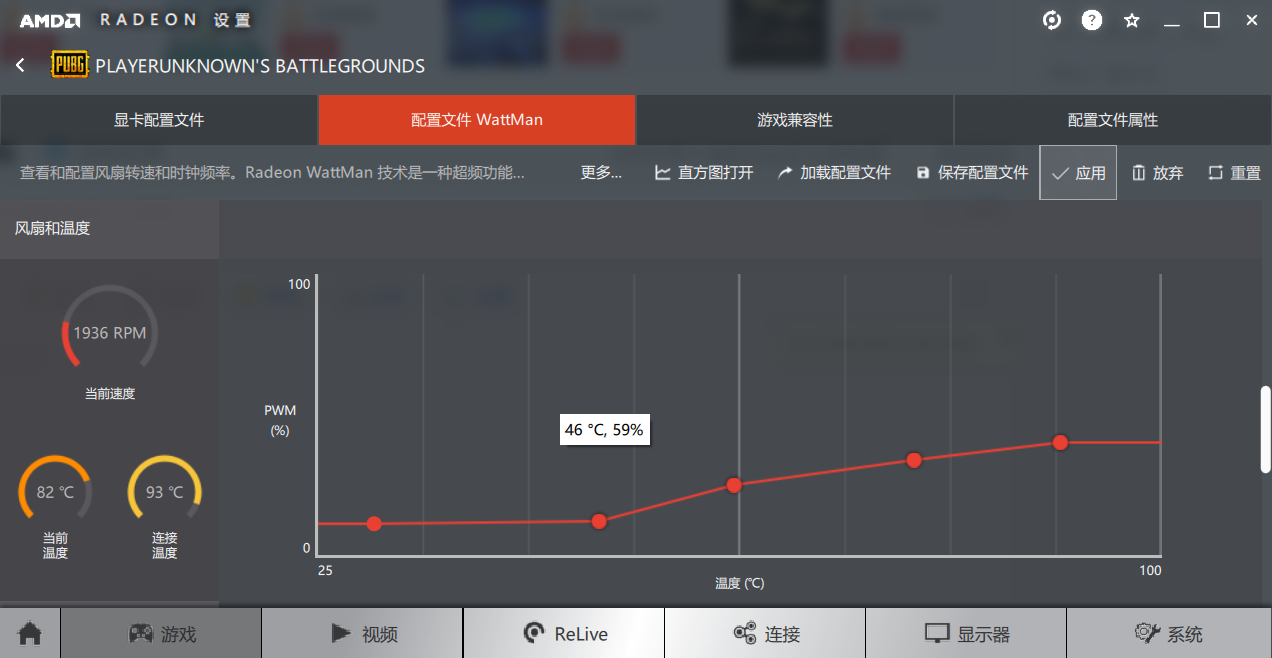Click PLAYERUNKNOWN'S BATTLEGROUNDS title text
The height and width of the screenshot is (658, 1272).
260,66
